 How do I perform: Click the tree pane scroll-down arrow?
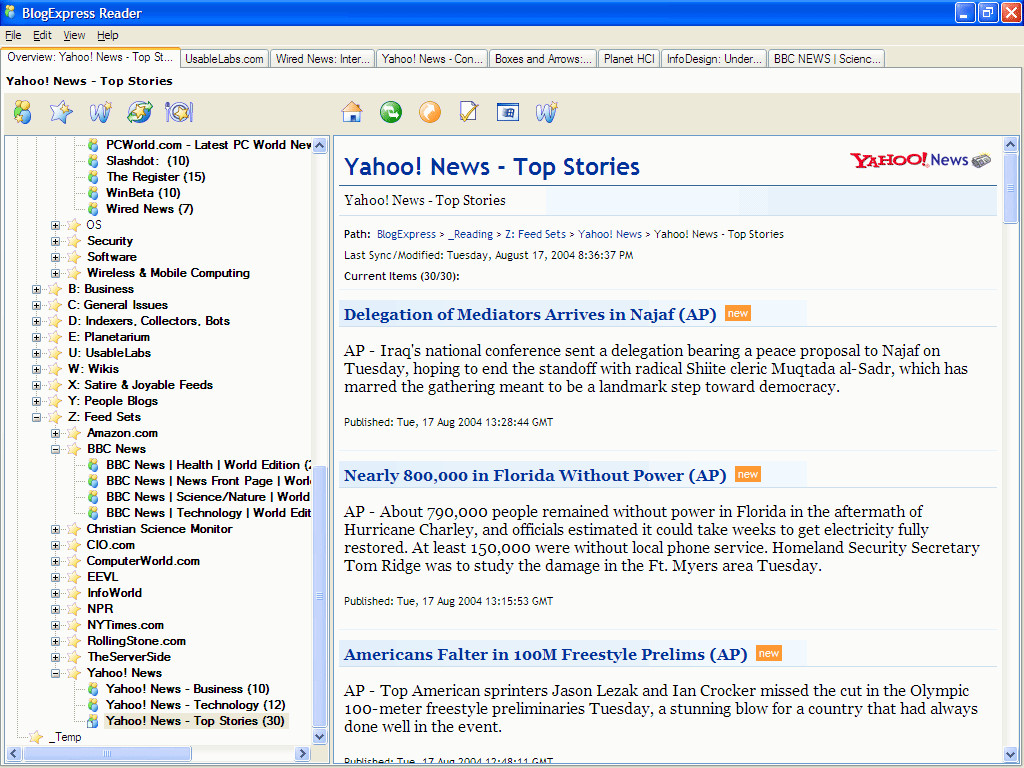(319, 737)
